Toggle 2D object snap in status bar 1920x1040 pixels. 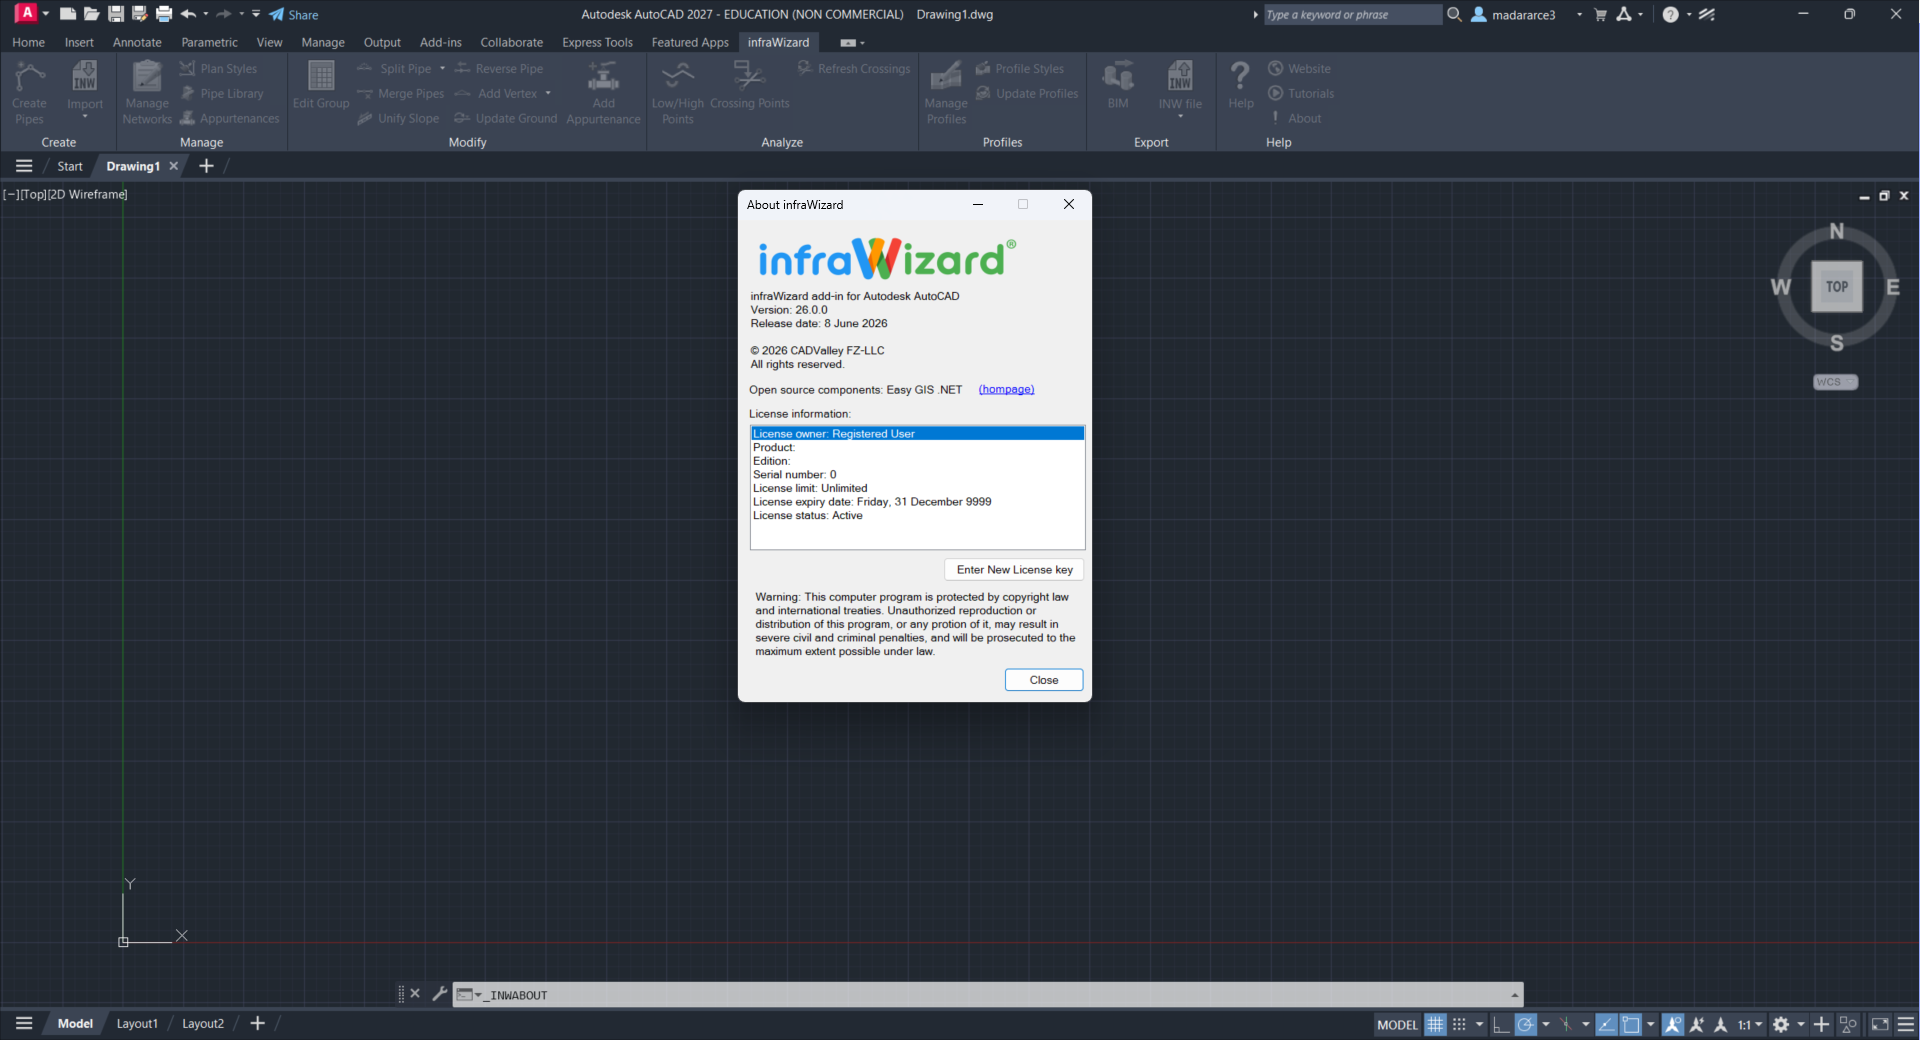(x=1631, y=1024)
